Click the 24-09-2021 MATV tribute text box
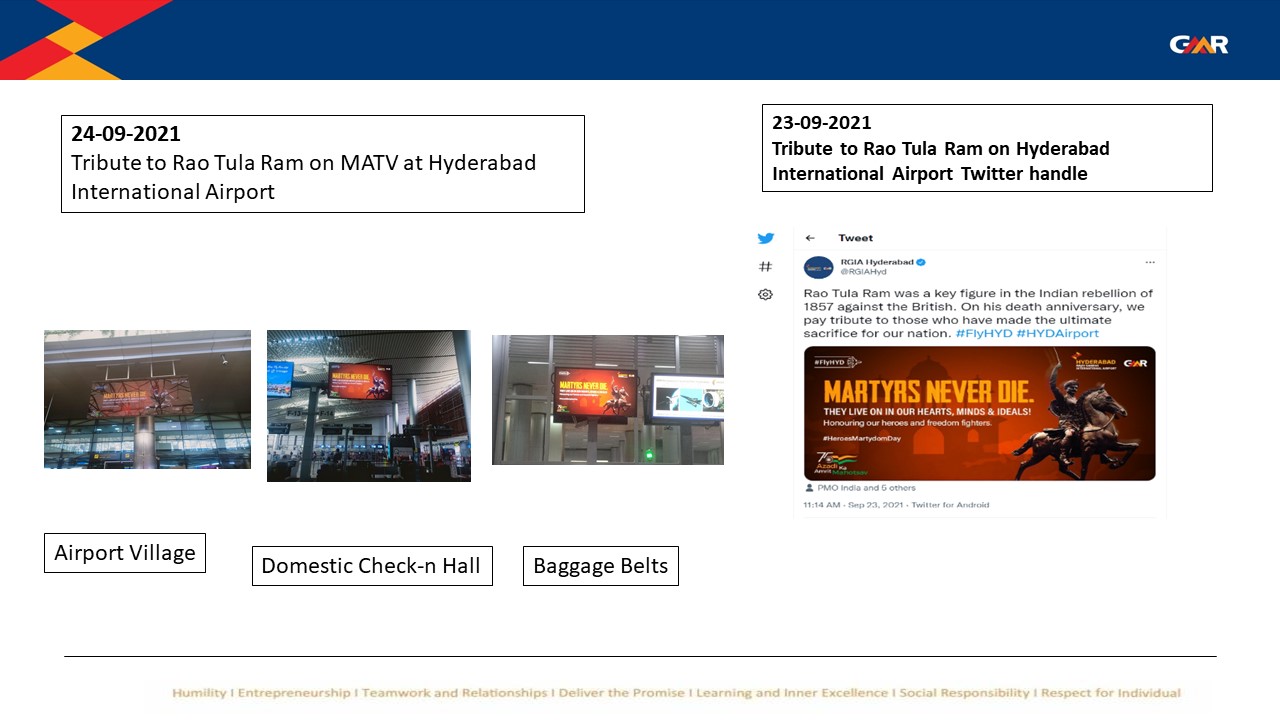The image size is (1280, 720). tap(322, 163)
